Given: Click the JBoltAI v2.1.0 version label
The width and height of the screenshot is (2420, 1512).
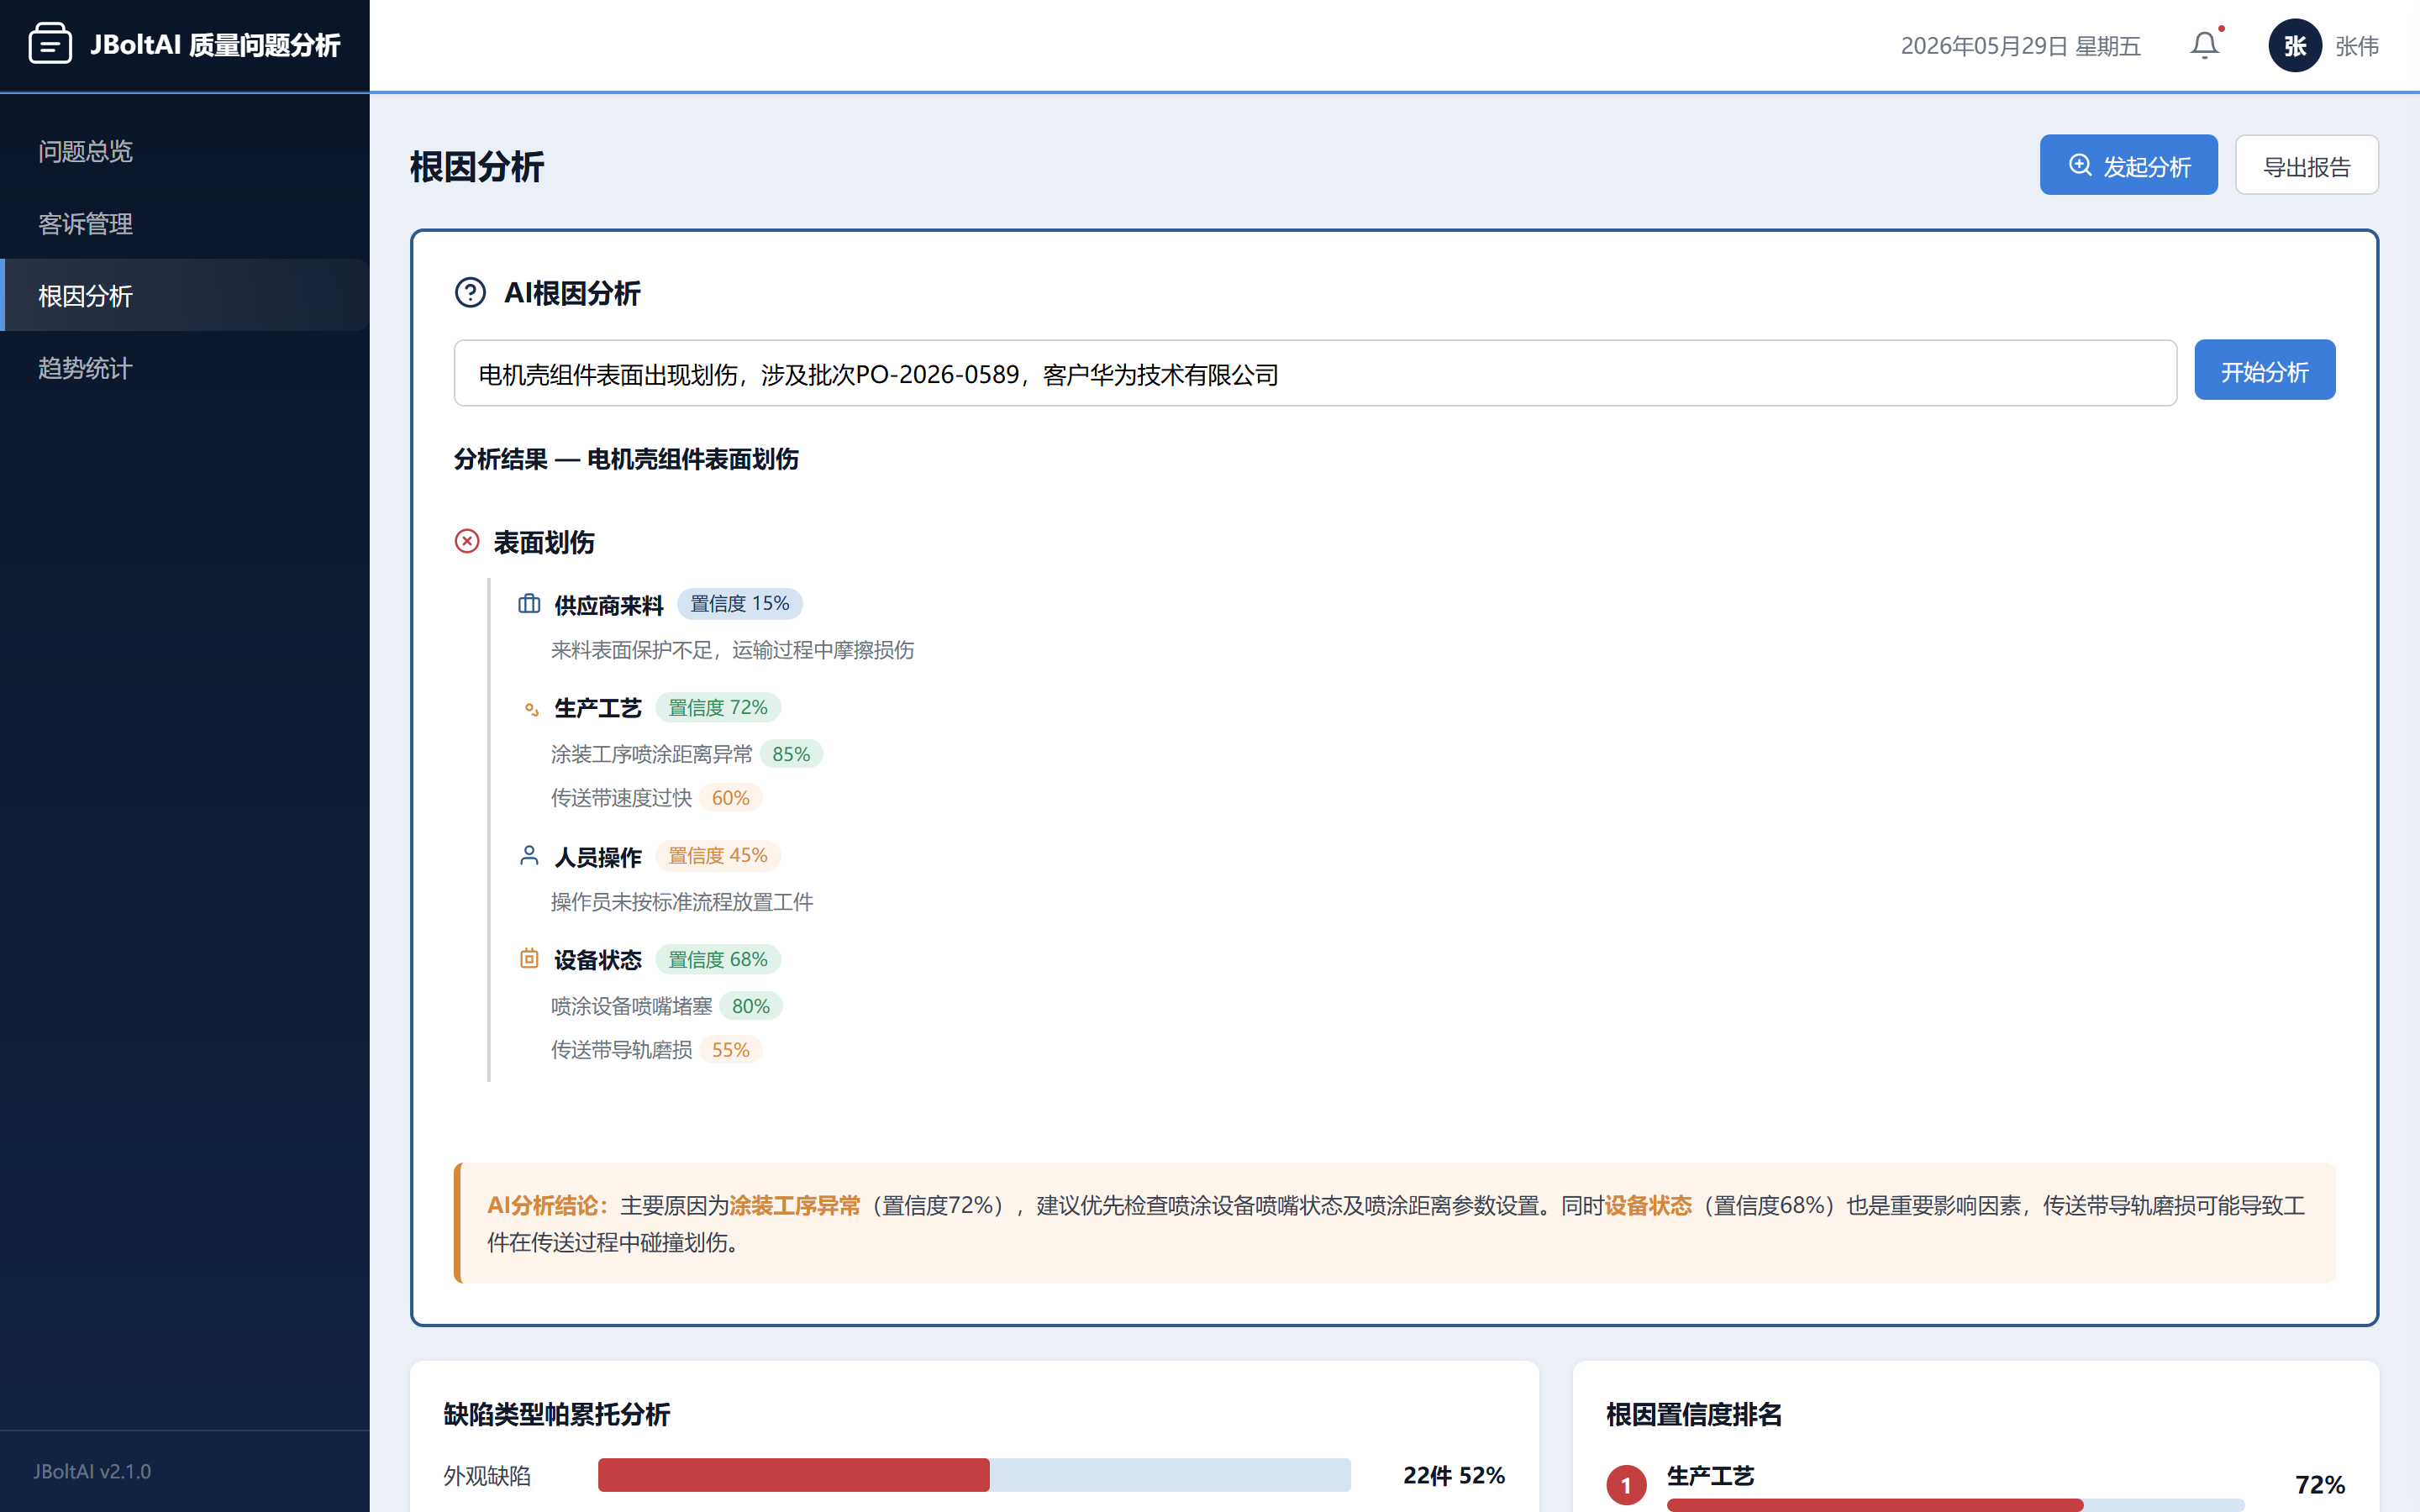Looking at the screenshot, I should point(92,1471).
